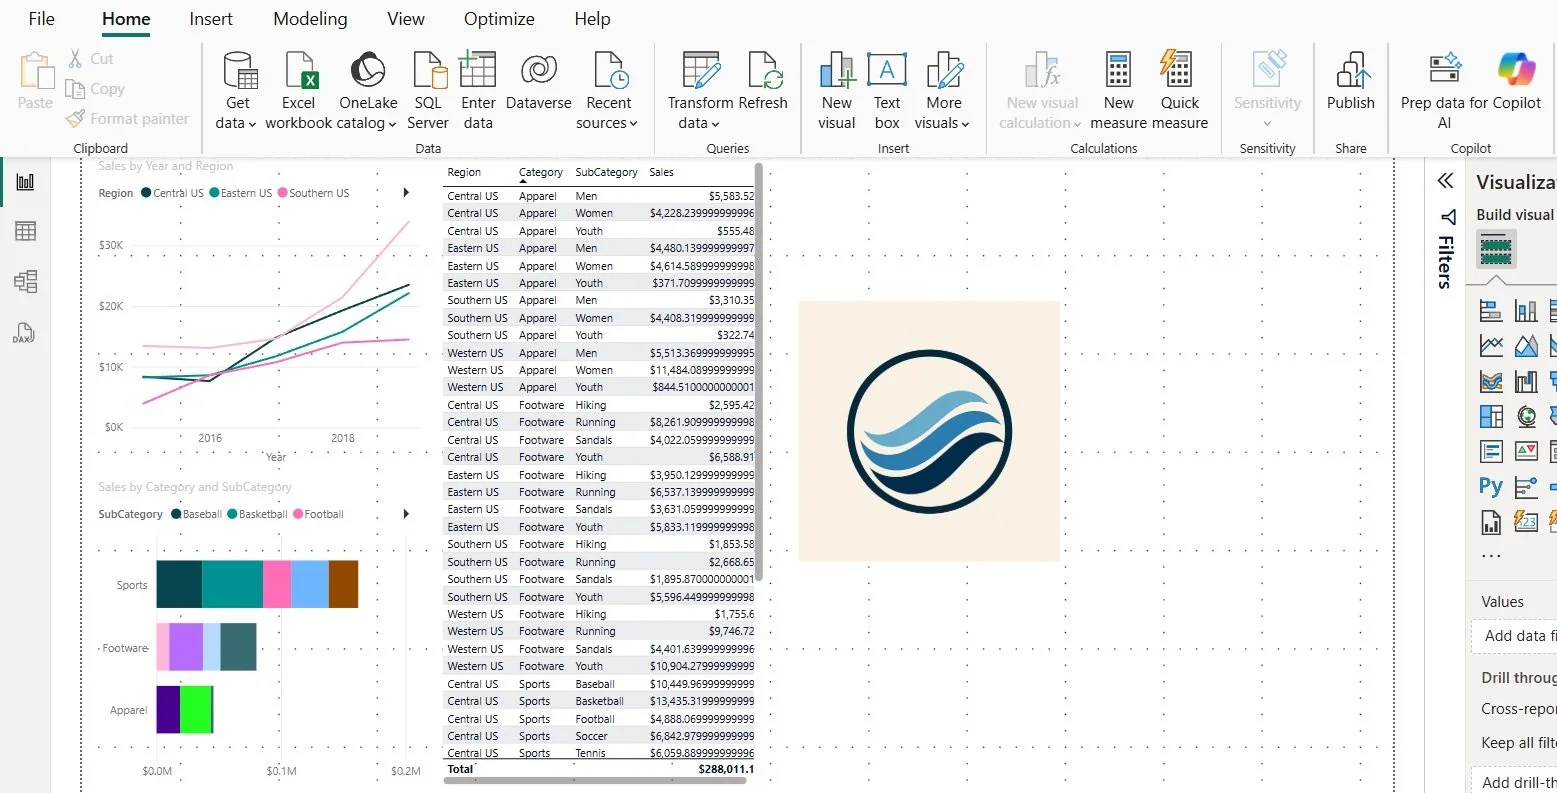
Task: Show more visuals via ellipsis
Action: tap(1491, 556)
